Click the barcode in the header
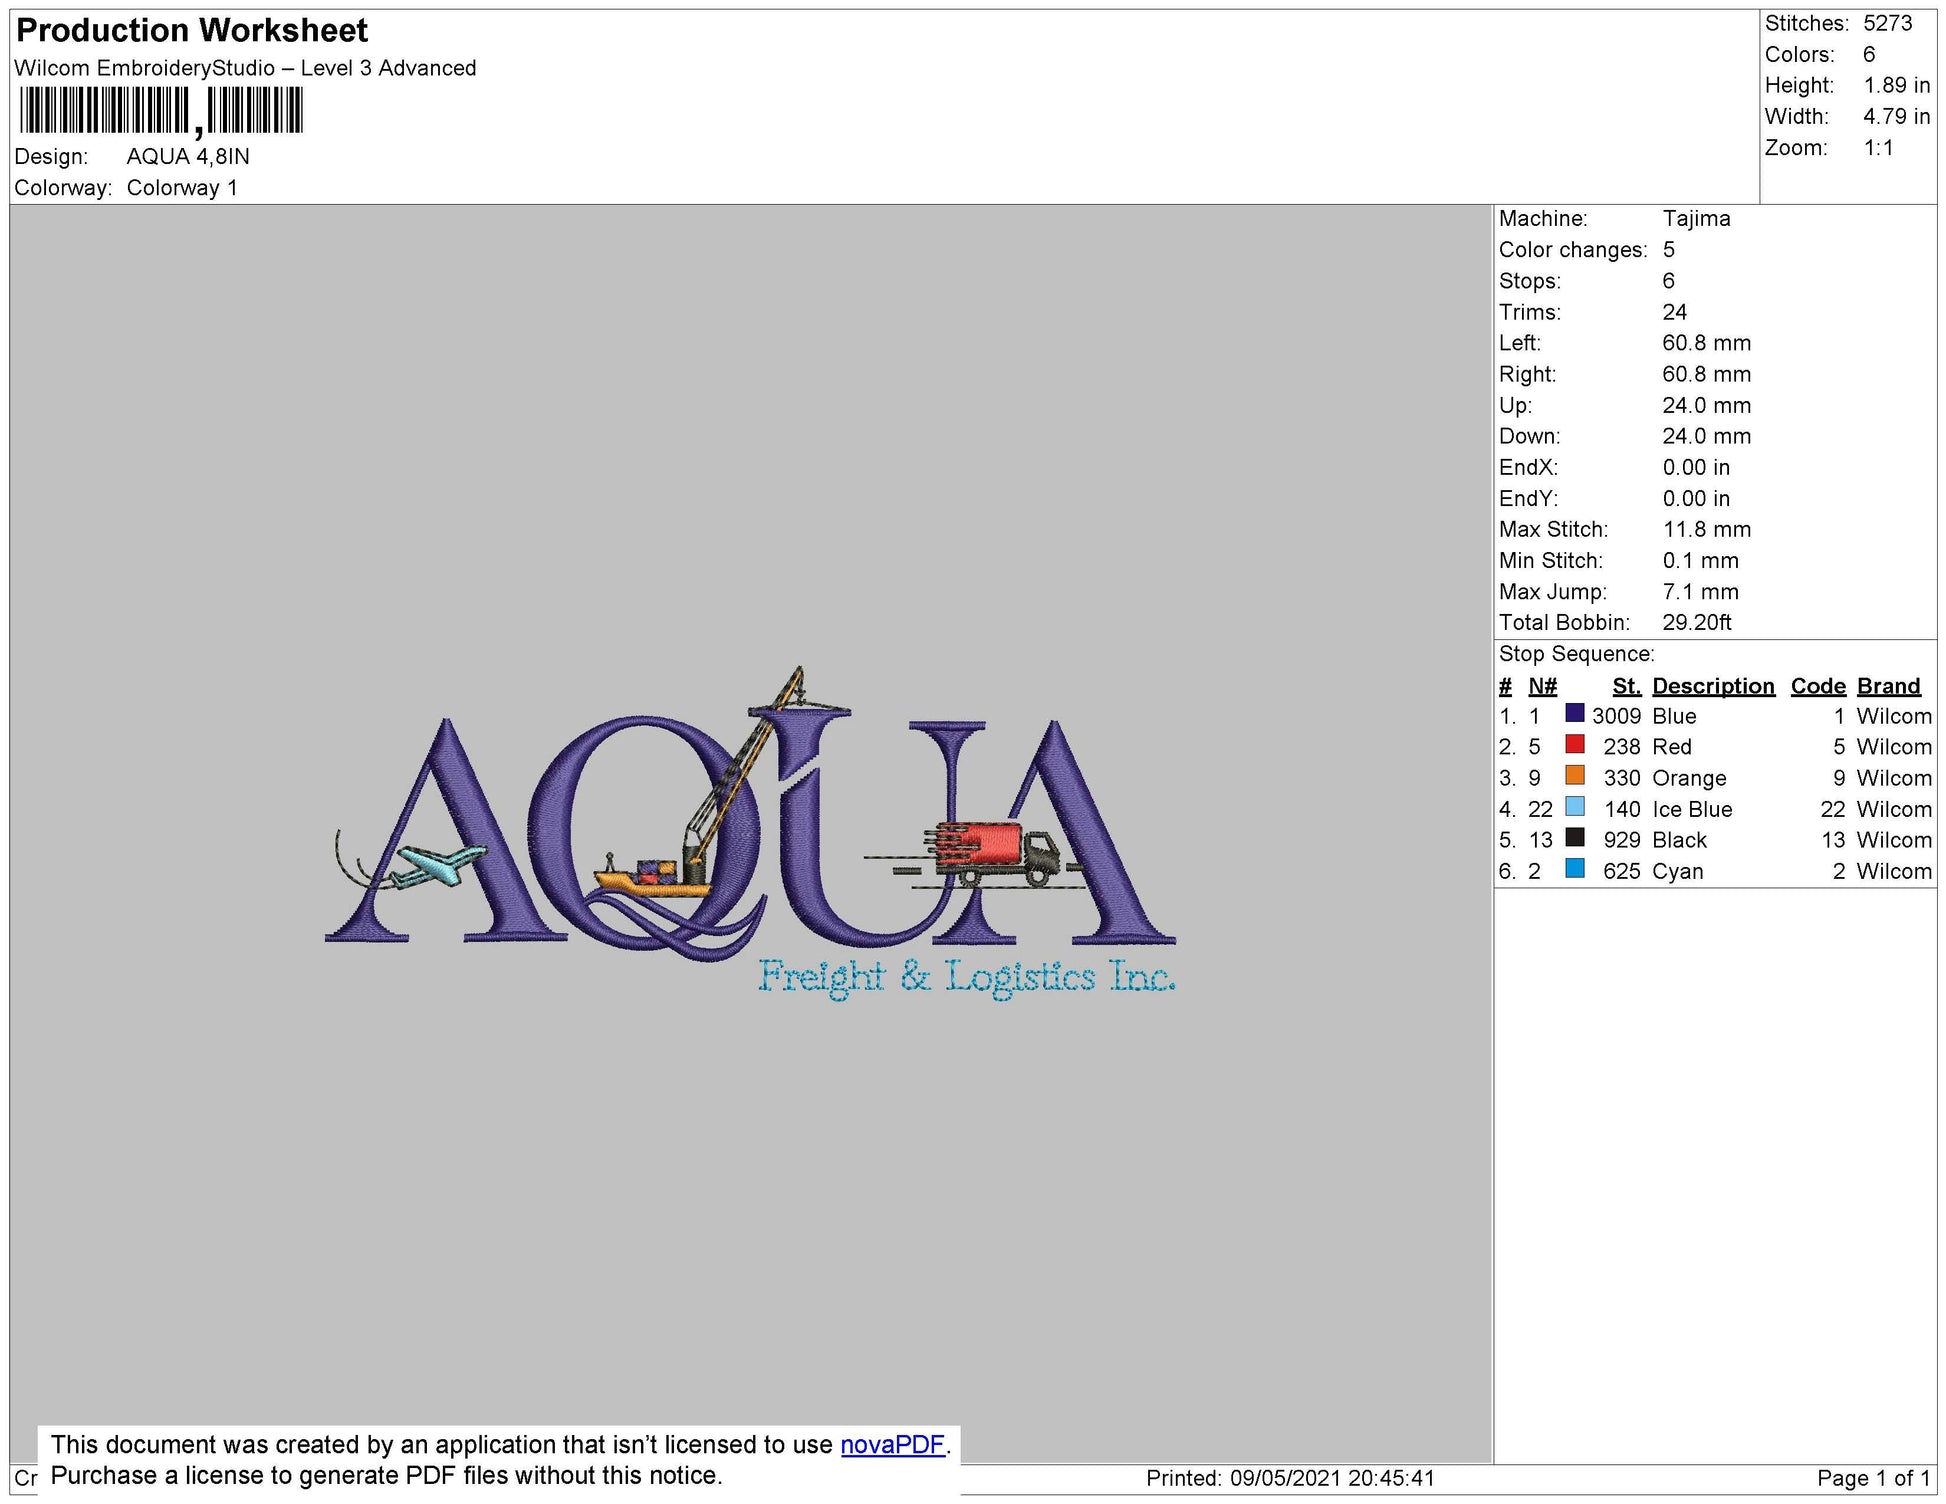The width and height of the screenshot is (1946, 1504). coord(161,110)
